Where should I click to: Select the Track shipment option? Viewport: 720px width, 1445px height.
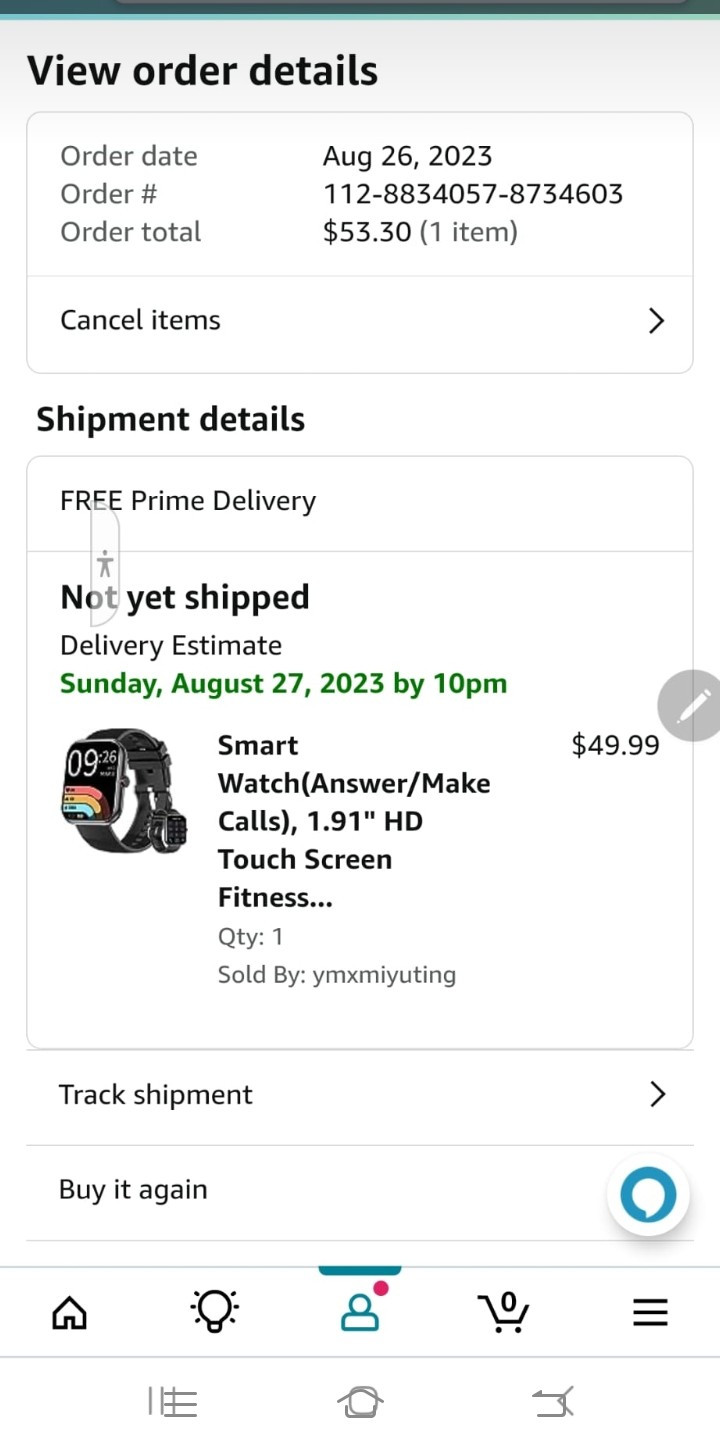pos(156,1094)
